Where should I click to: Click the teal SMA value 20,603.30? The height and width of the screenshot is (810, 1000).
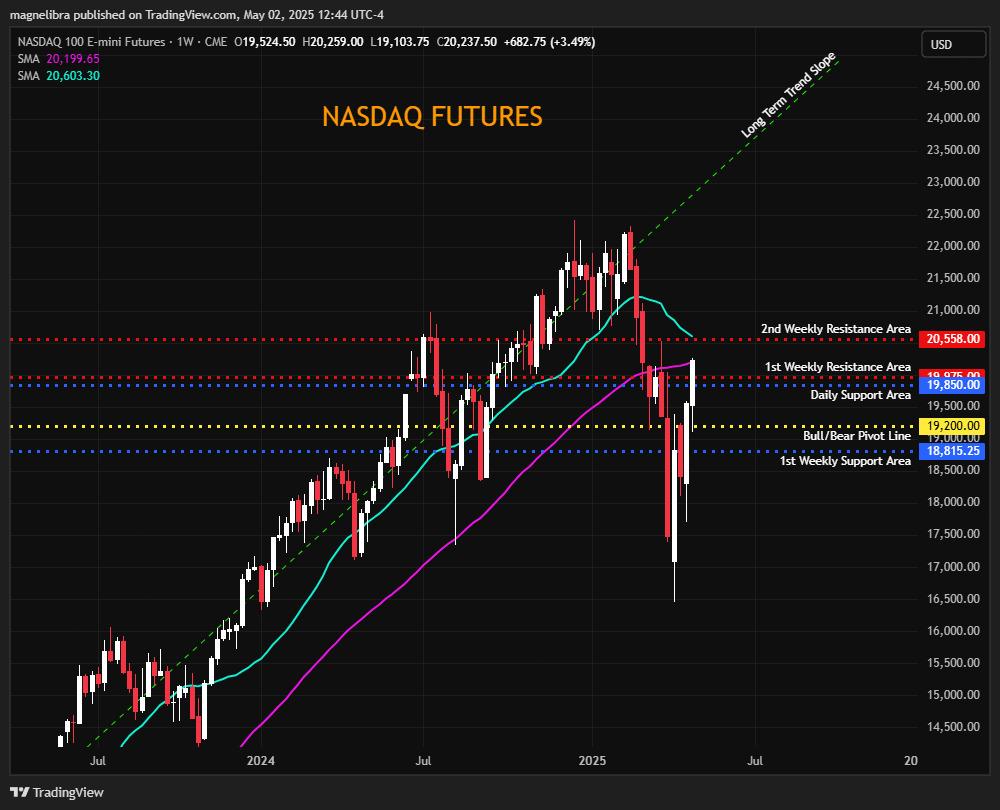73,76
